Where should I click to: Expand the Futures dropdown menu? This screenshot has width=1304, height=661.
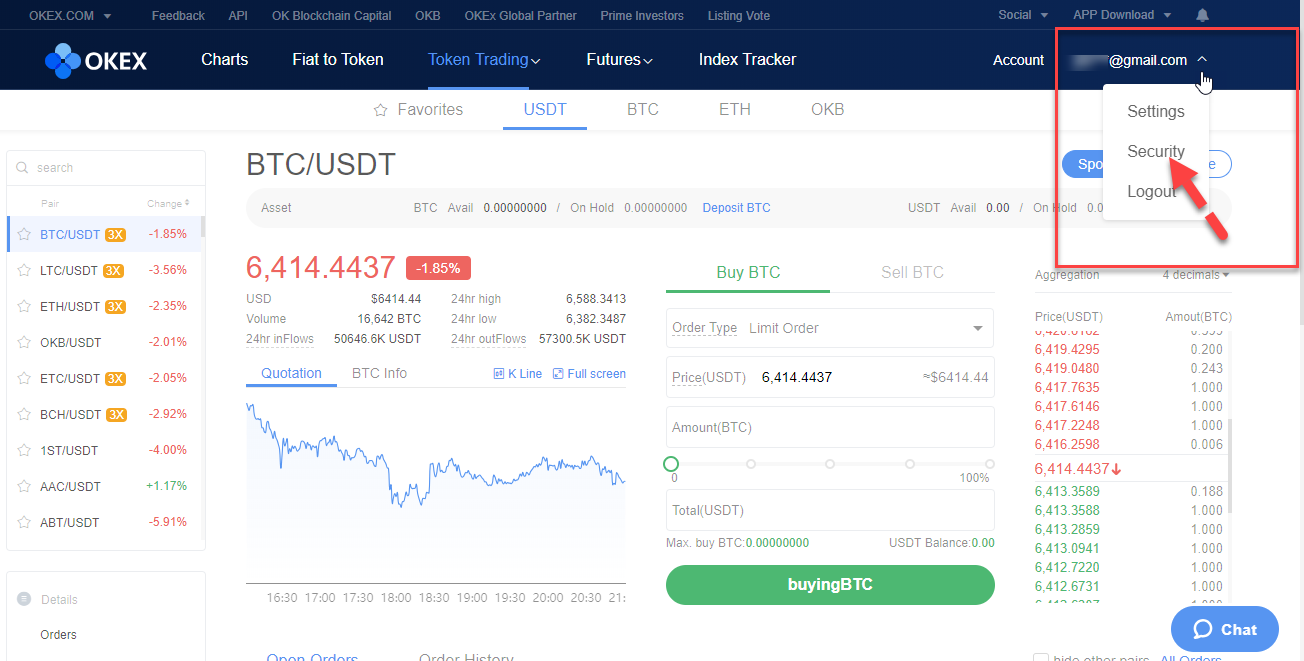[x=619, y=60]
